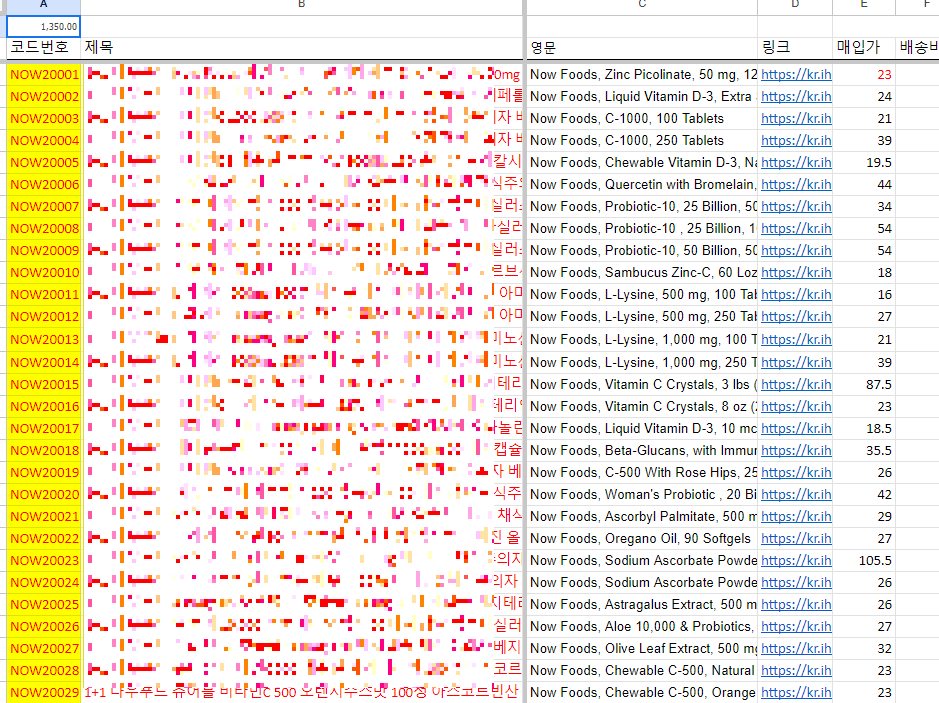
Task: Open link in the NOW20008 row
Action: tap(796, 228)
